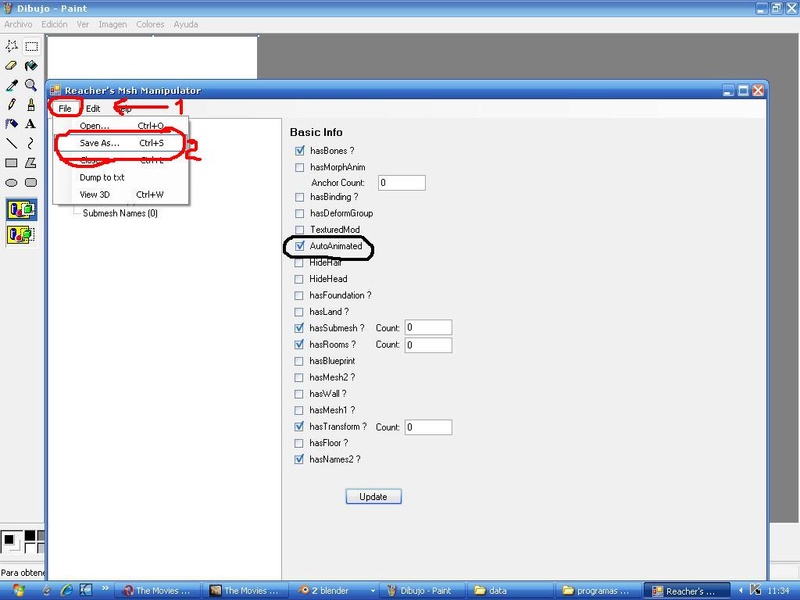Switch to the blender taskbar group
The height and width of the screenshot is (600, 800).
tap(337, 590)
